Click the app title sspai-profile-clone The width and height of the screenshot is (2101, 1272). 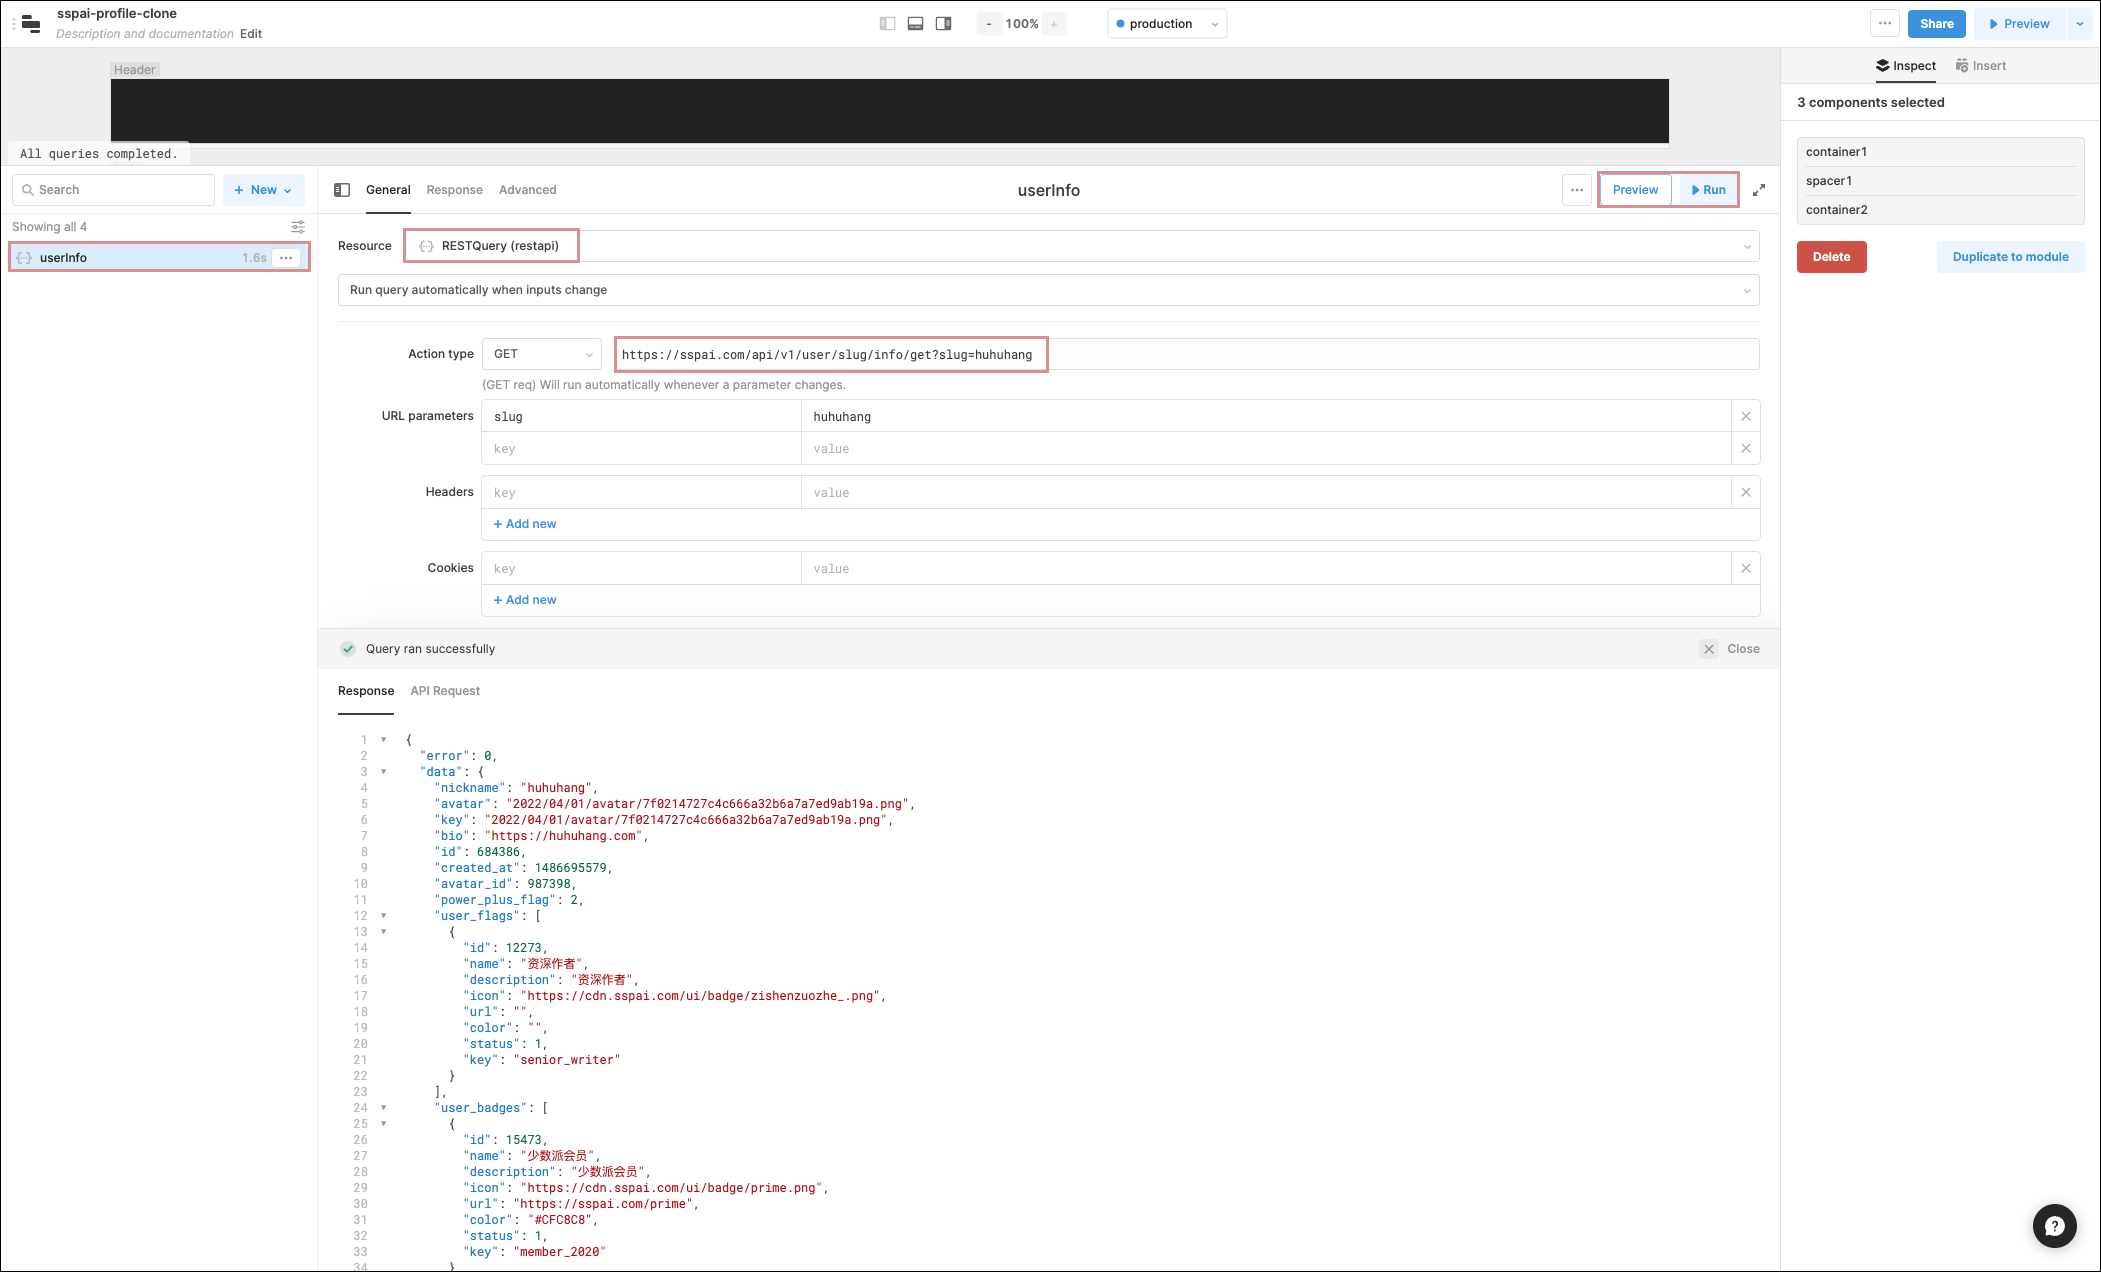pos(117,14)
